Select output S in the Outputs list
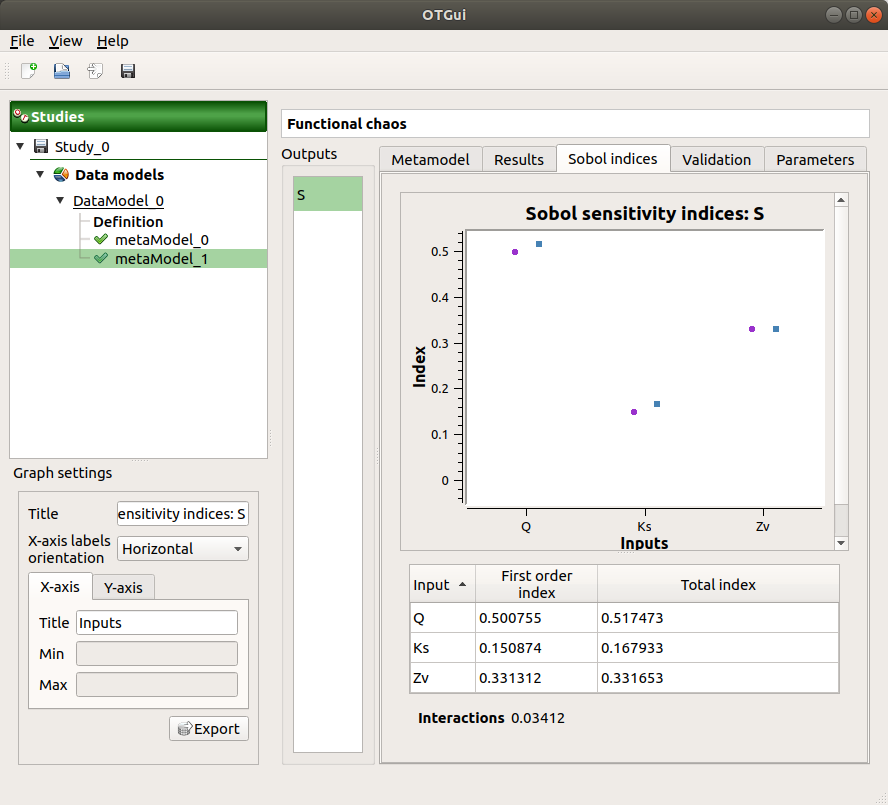Screen dimensions: 888x805 click(x=326, y=194)
